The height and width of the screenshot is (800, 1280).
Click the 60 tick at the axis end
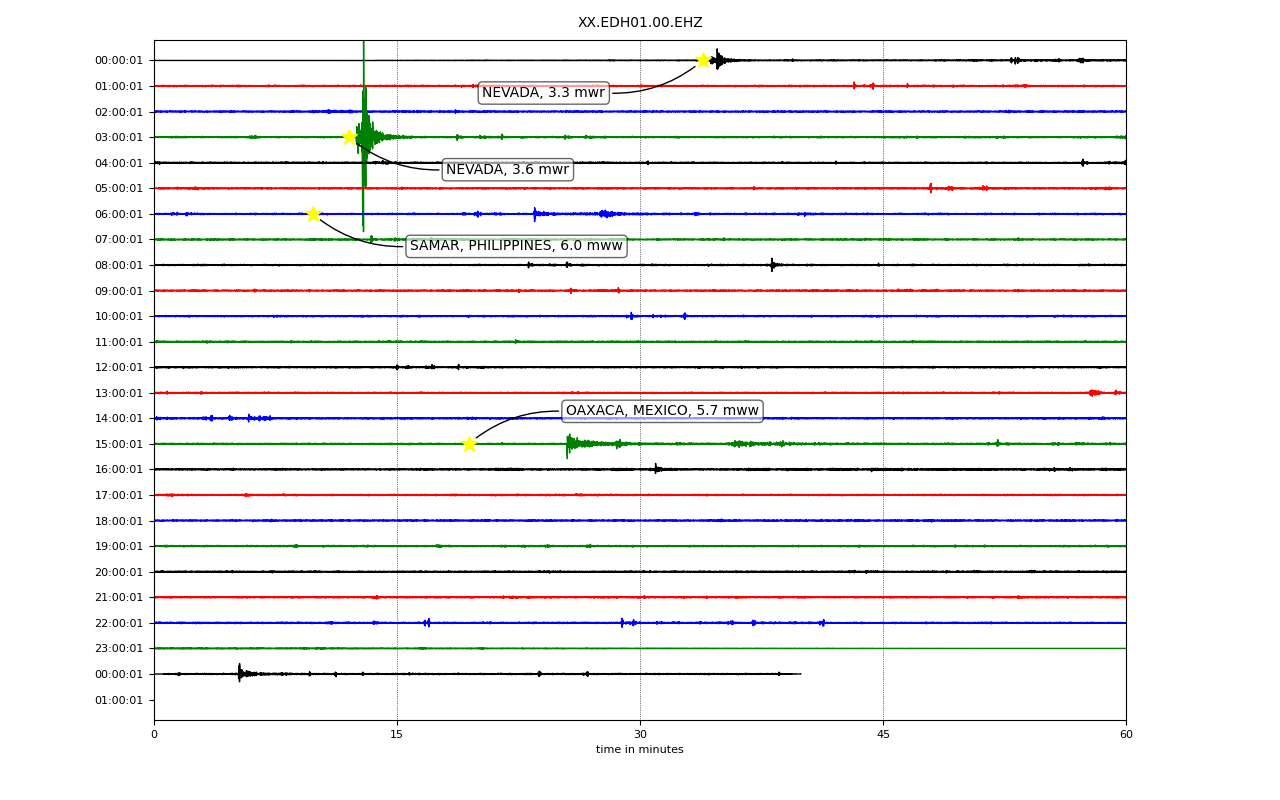pyautogui.click(x=1126, y=735)
